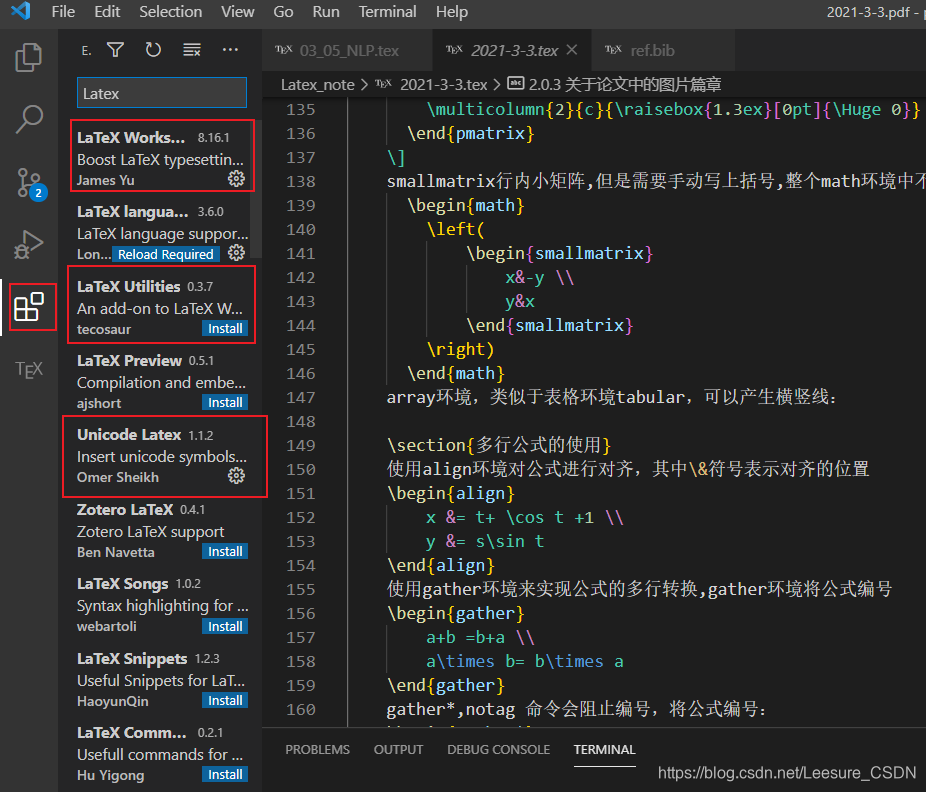Click Latex_note in the breadcrumb path
The width and height of the screenshot is (926, 792).
[x=317, y=85]
